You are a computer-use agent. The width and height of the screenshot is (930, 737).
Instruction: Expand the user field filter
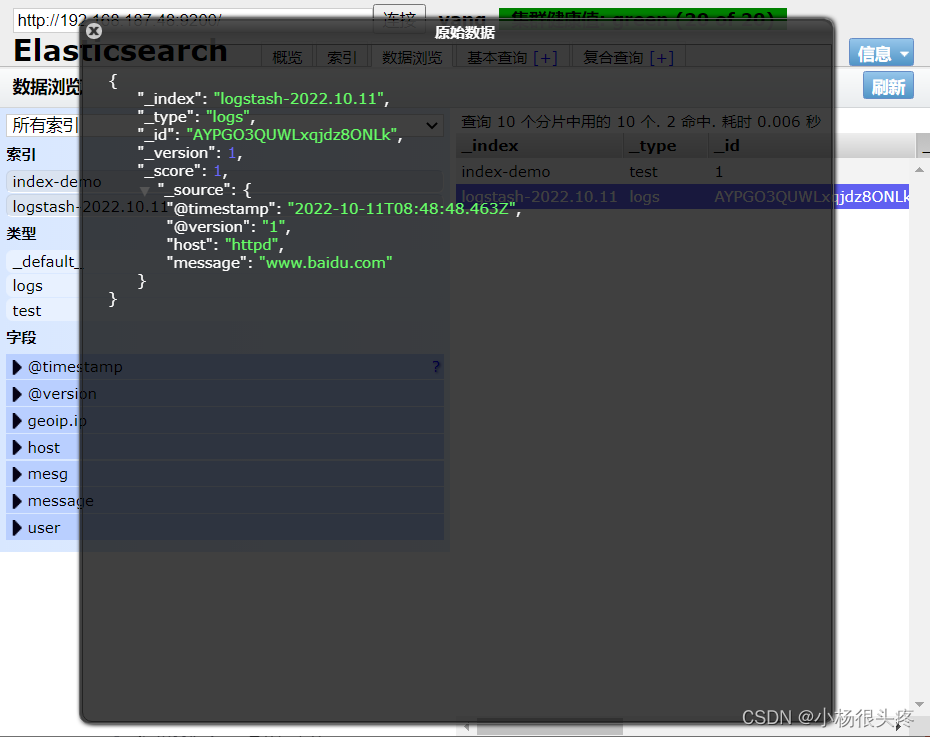tap(17, 527)
